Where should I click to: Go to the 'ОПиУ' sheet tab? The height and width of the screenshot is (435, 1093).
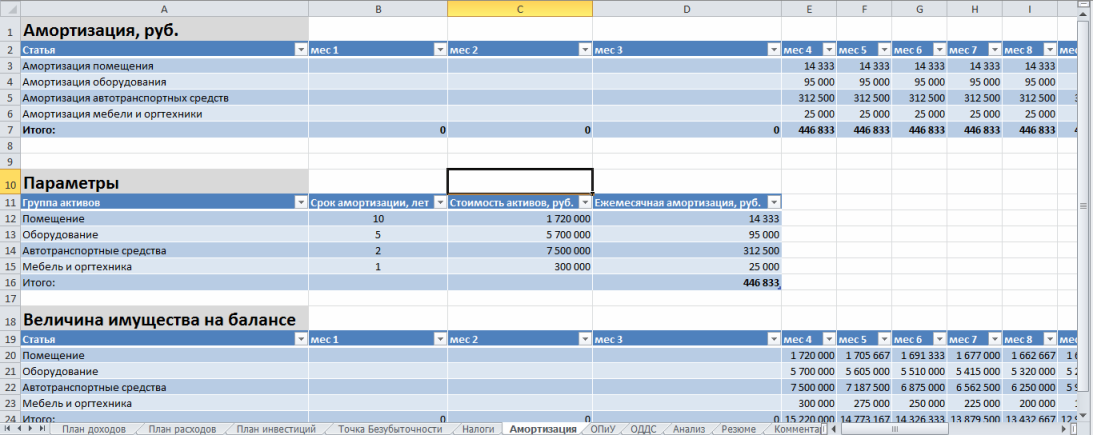point(602,428)
